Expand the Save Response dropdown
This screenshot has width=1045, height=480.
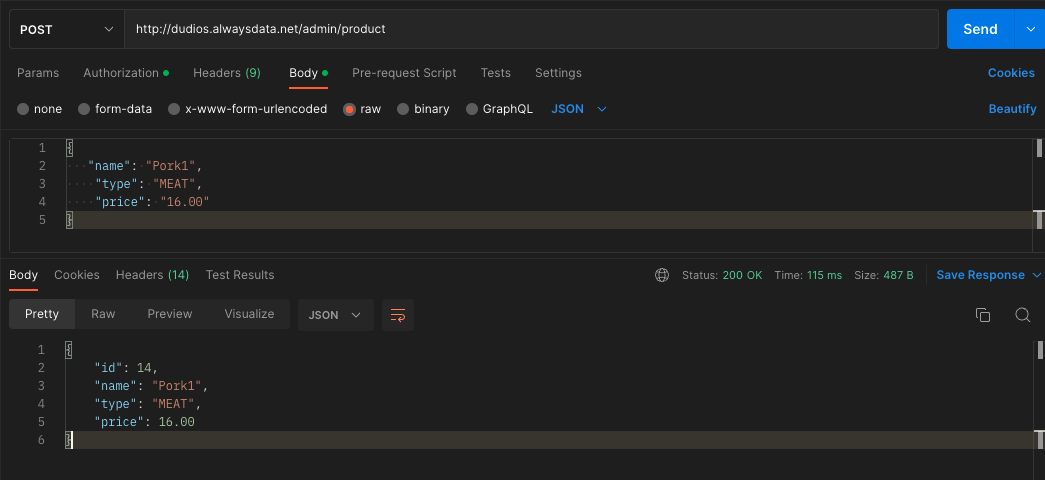click(1037, 275)
